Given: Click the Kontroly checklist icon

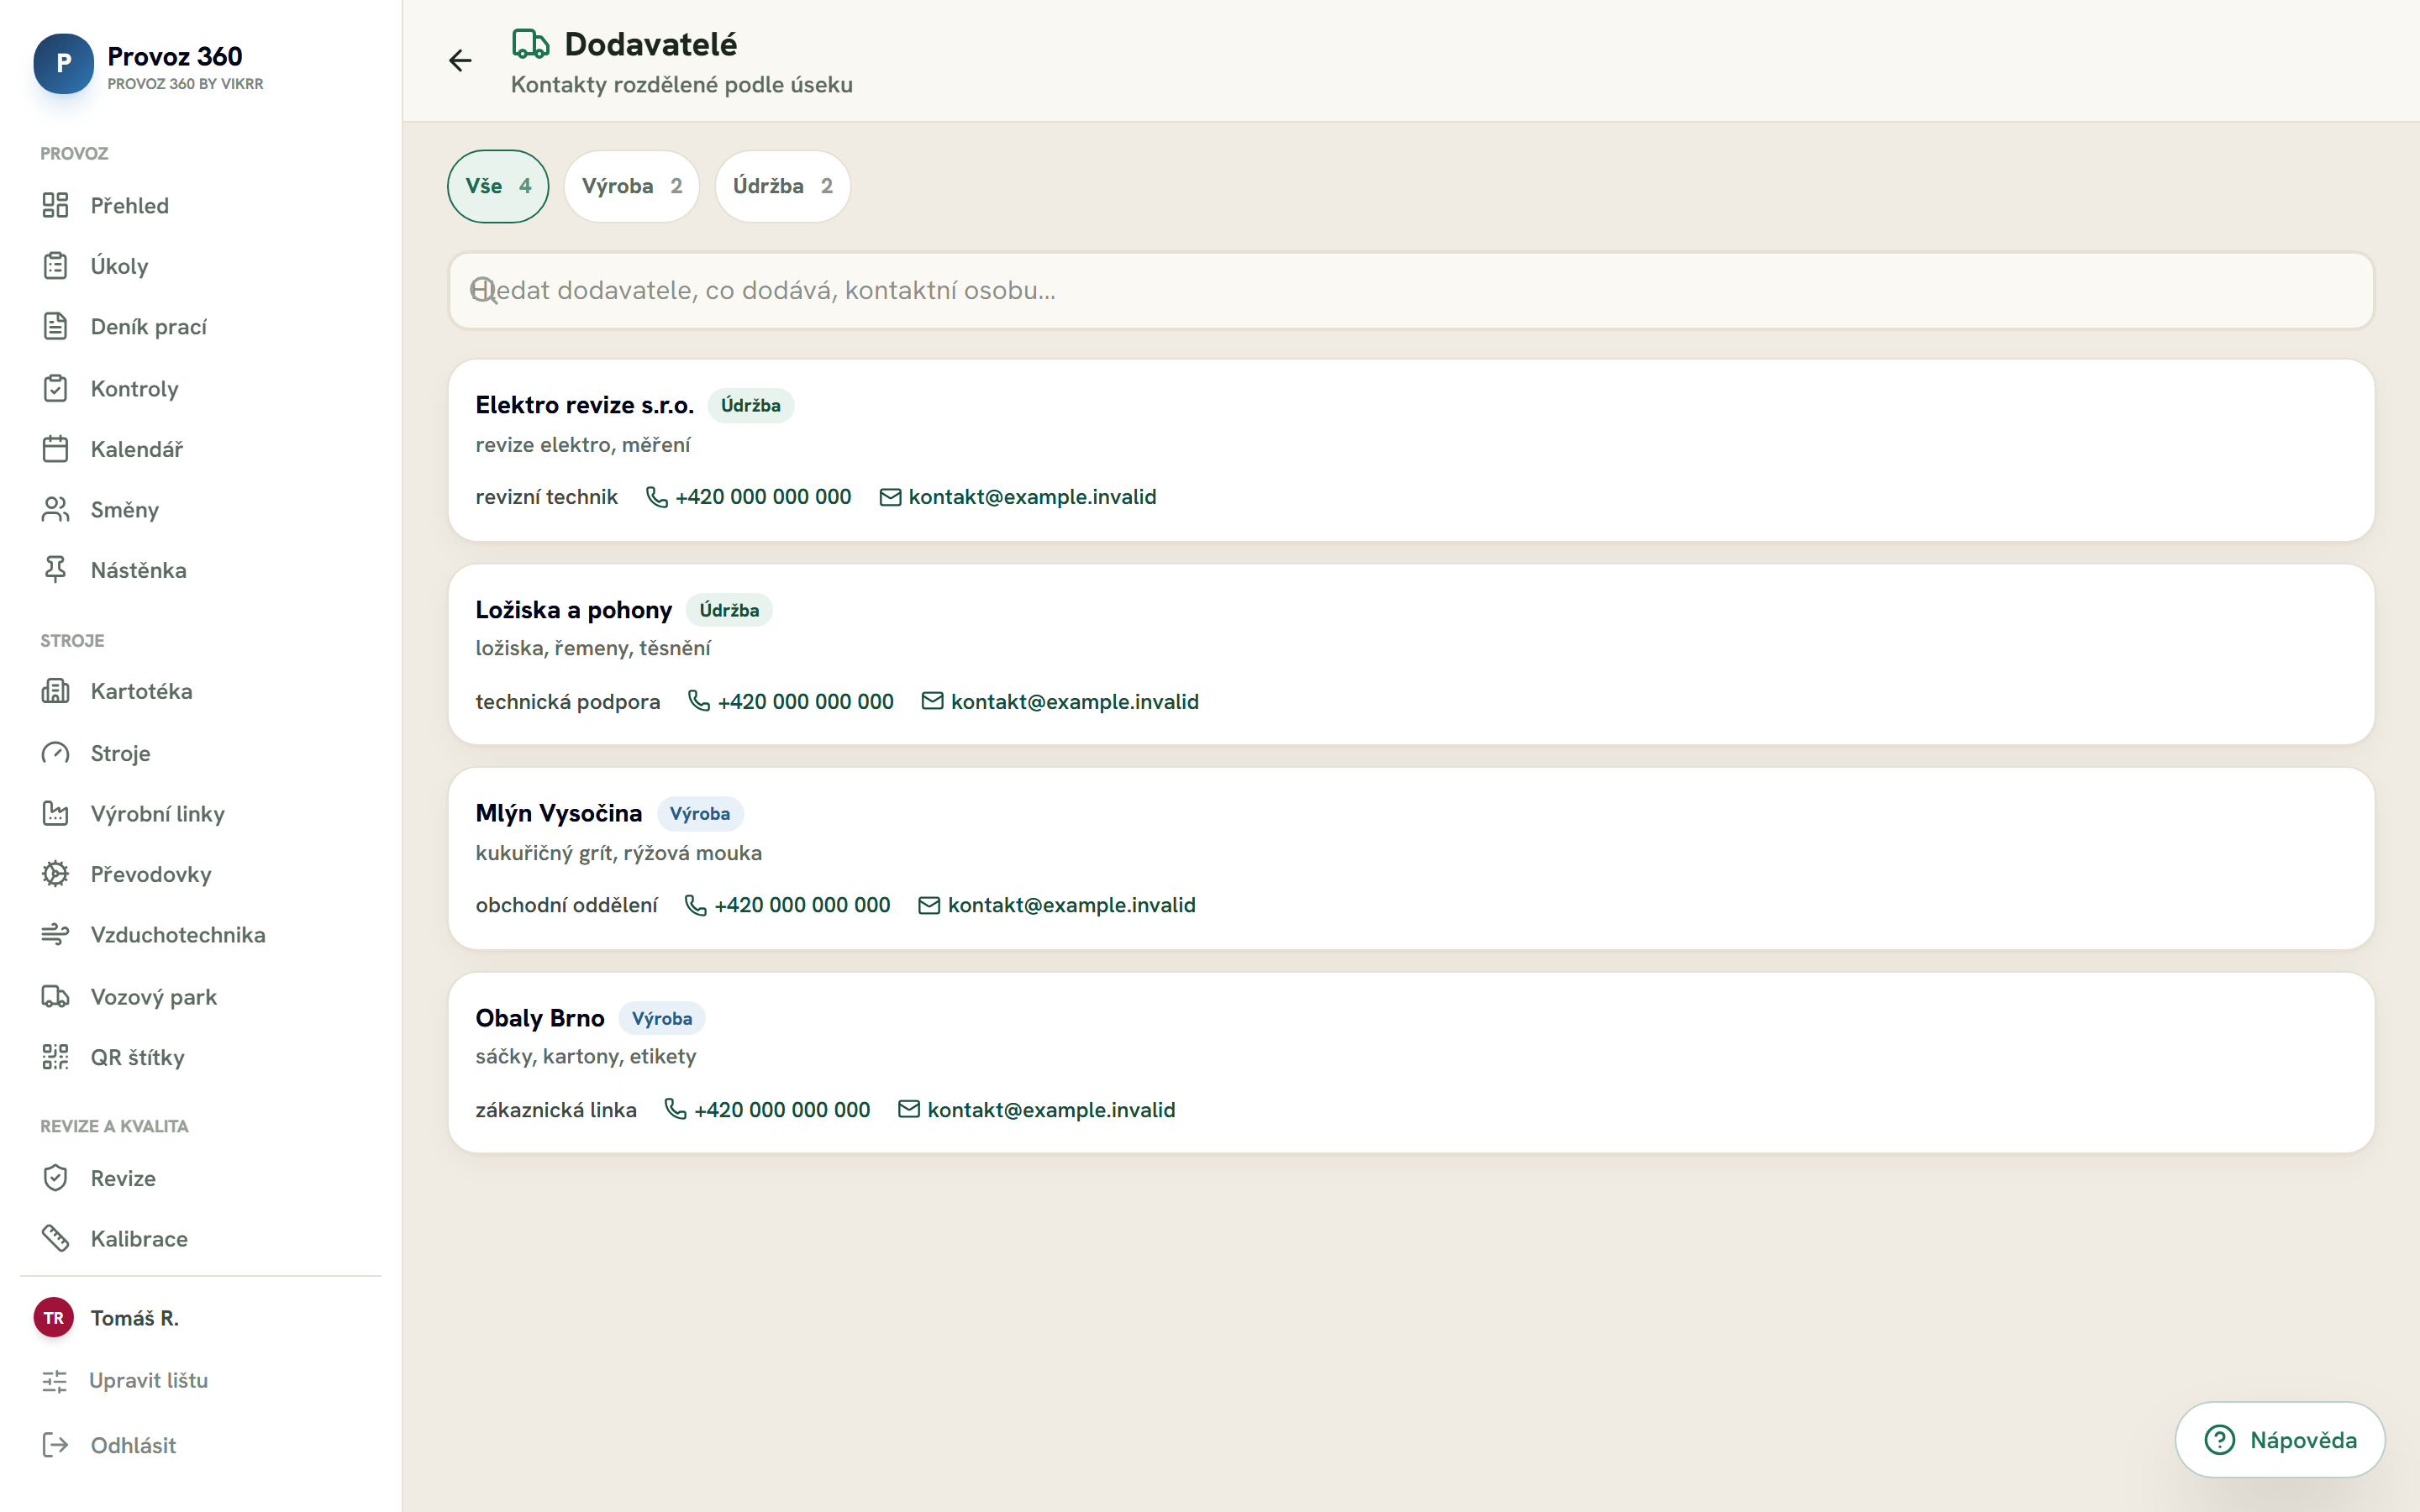Looking at the screenshot, I should tap(55, 388).
